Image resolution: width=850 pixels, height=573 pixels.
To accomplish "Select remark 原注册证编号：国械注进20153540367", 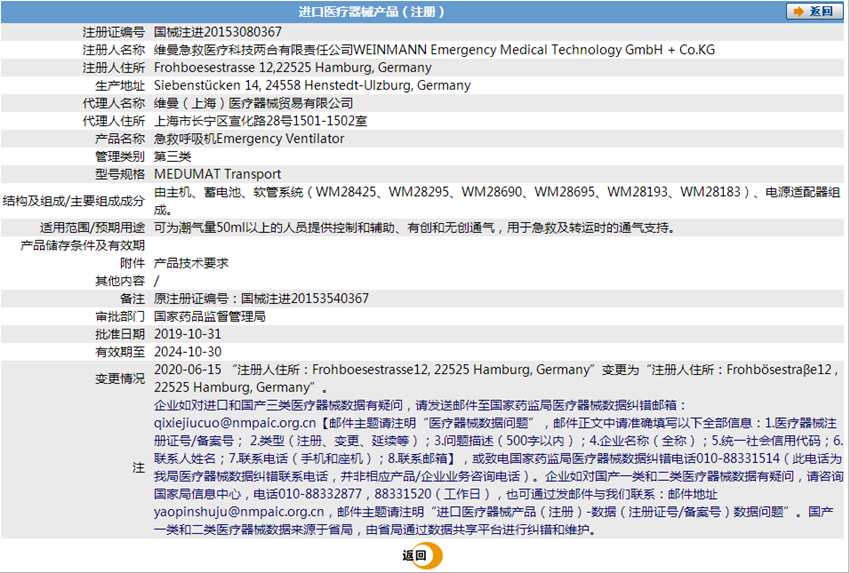I will pos(261,299).
